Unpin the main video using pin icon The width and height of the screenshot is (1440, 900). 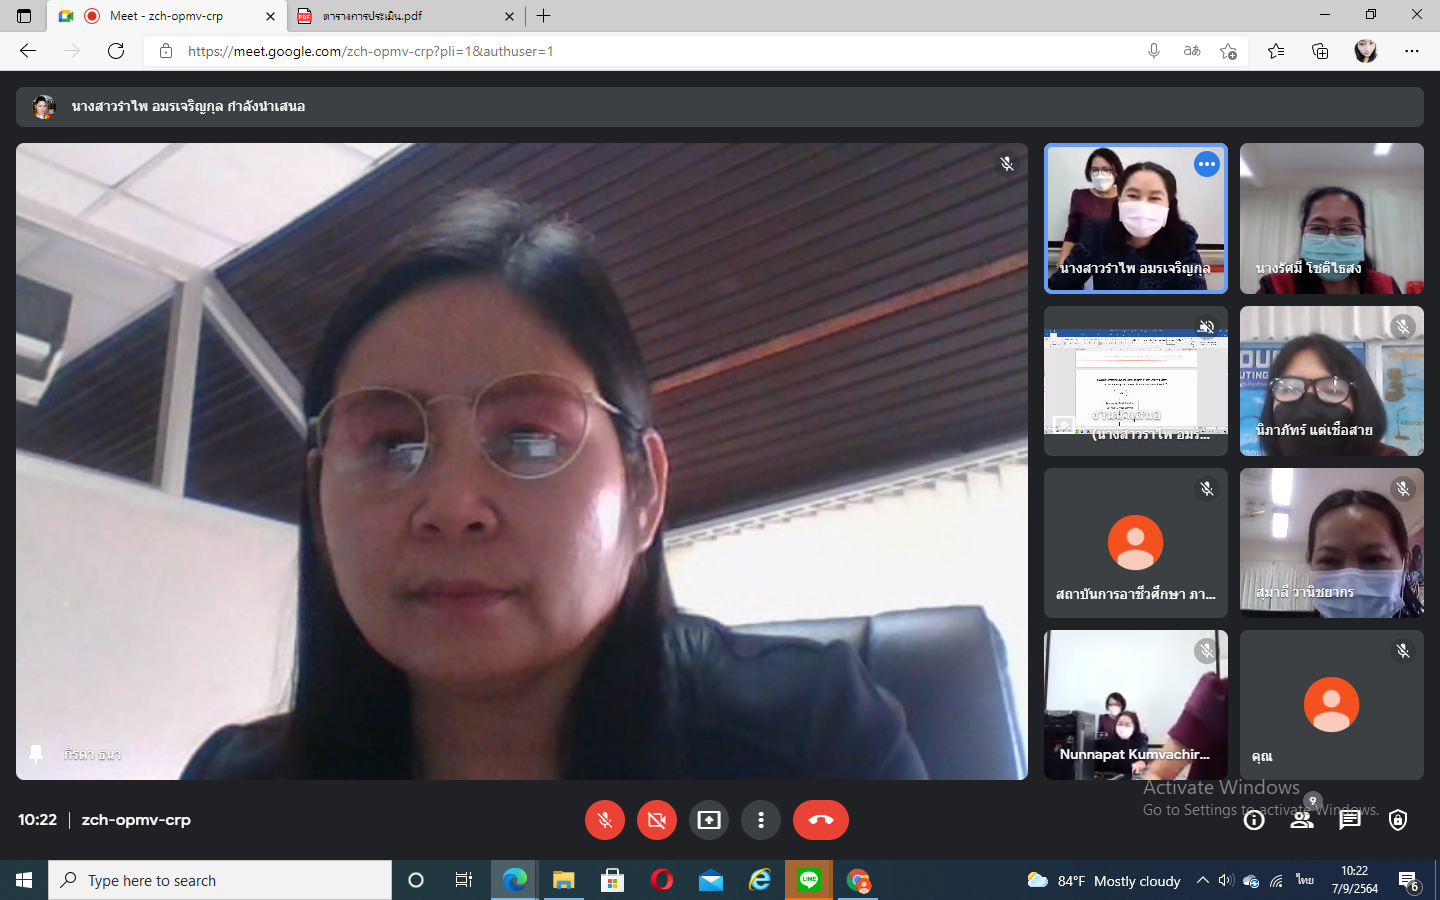click(x=36, y=754)
